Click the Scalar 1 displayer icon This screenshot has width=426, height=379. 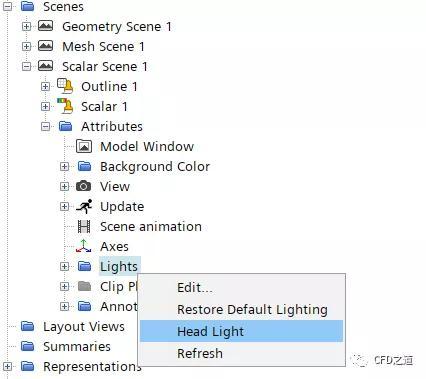(65, 106)
